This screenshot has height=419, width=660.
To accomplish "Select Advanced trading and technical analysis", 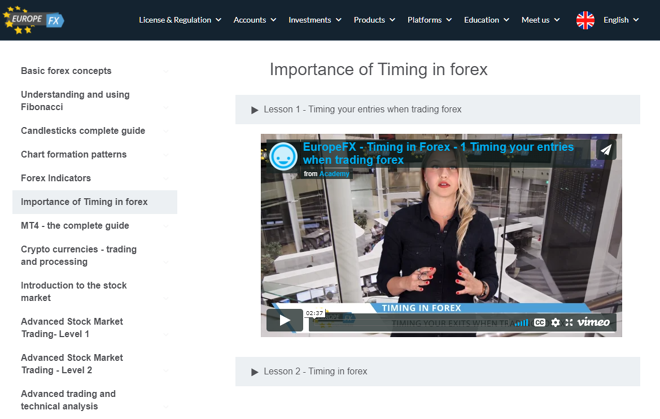I will click(x=95, y=400).
